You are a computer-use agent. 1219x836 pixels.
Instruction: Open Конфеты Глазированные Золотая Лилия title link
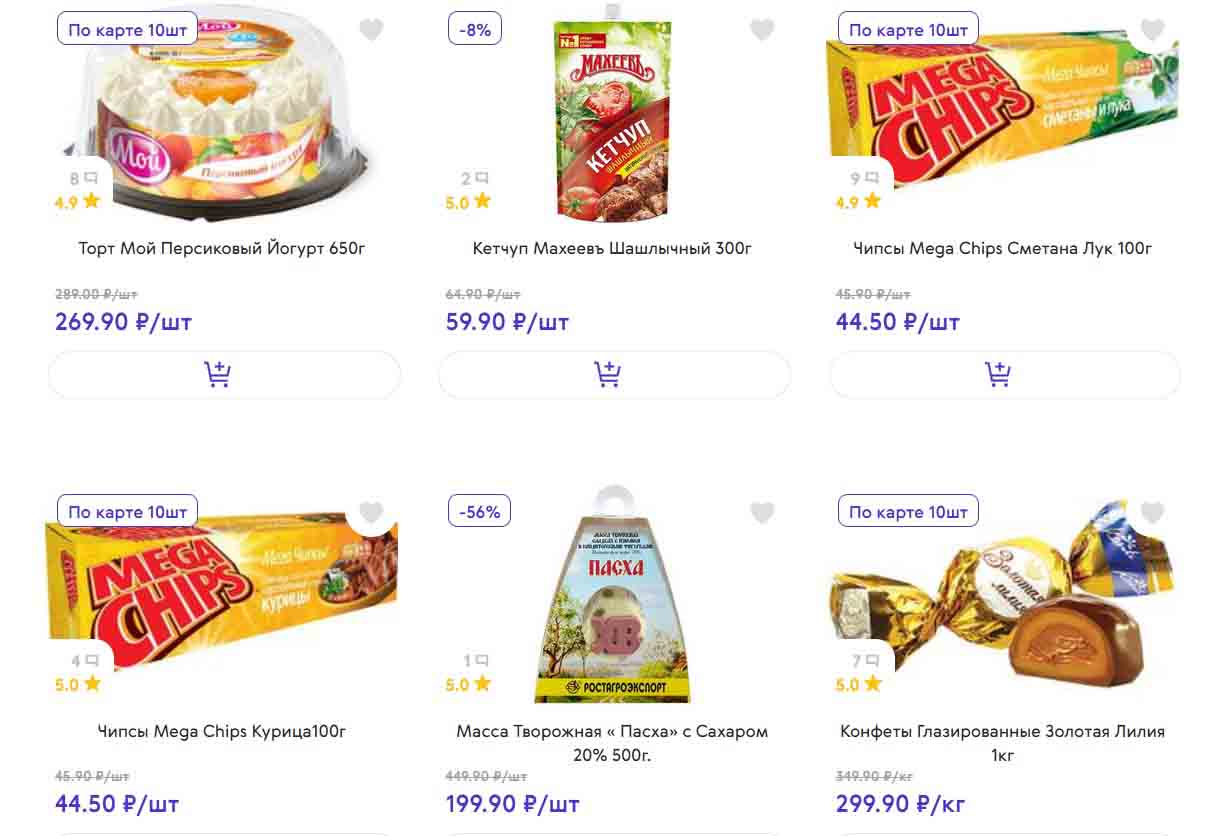pos(1002,742)
